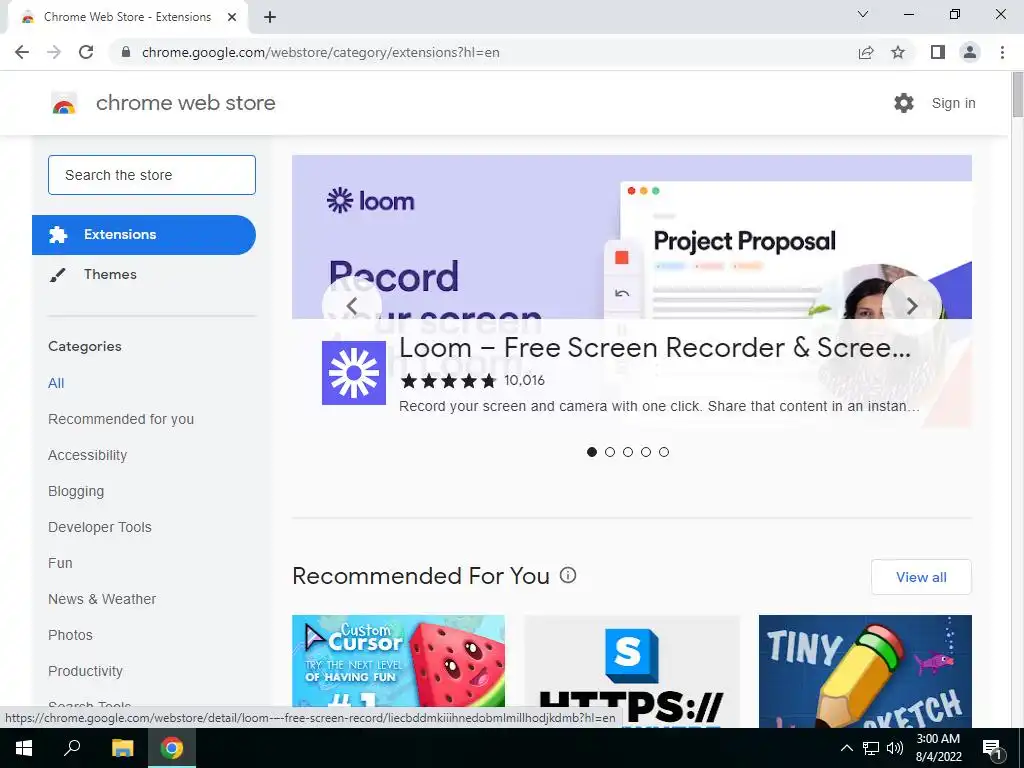The image size is (1024, 768).
Task: Select the fourth carousel dot
Action: pos(646,452)
